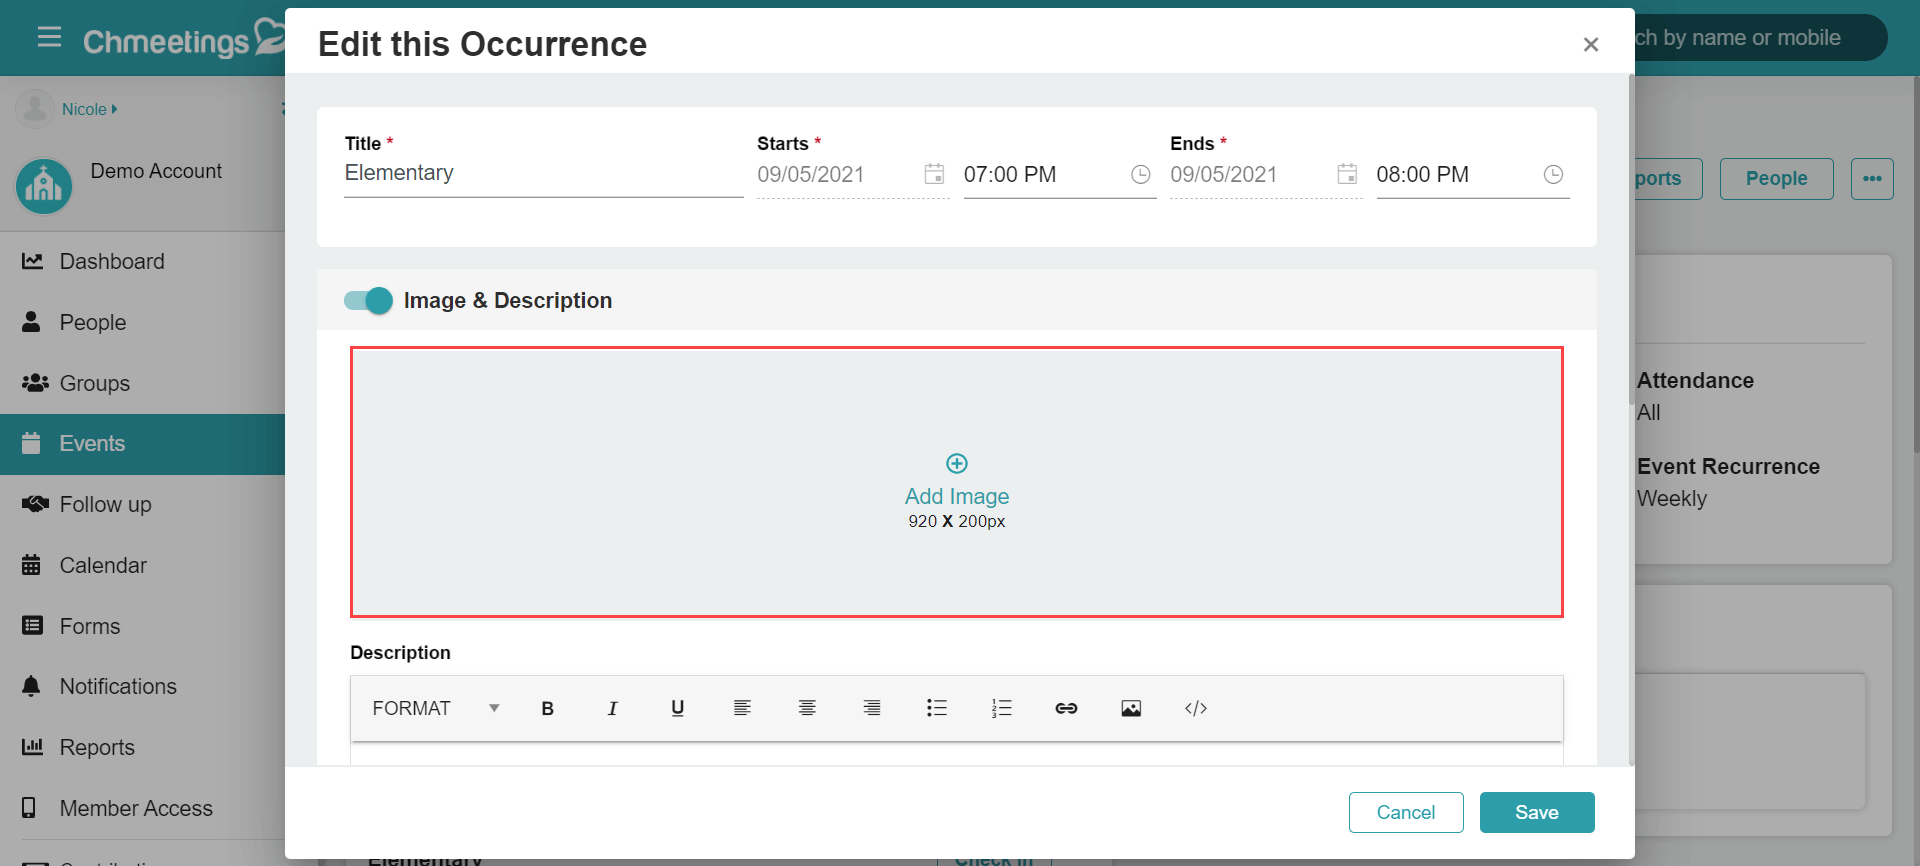
Task: Align description text left
Action: pos(742,708)
